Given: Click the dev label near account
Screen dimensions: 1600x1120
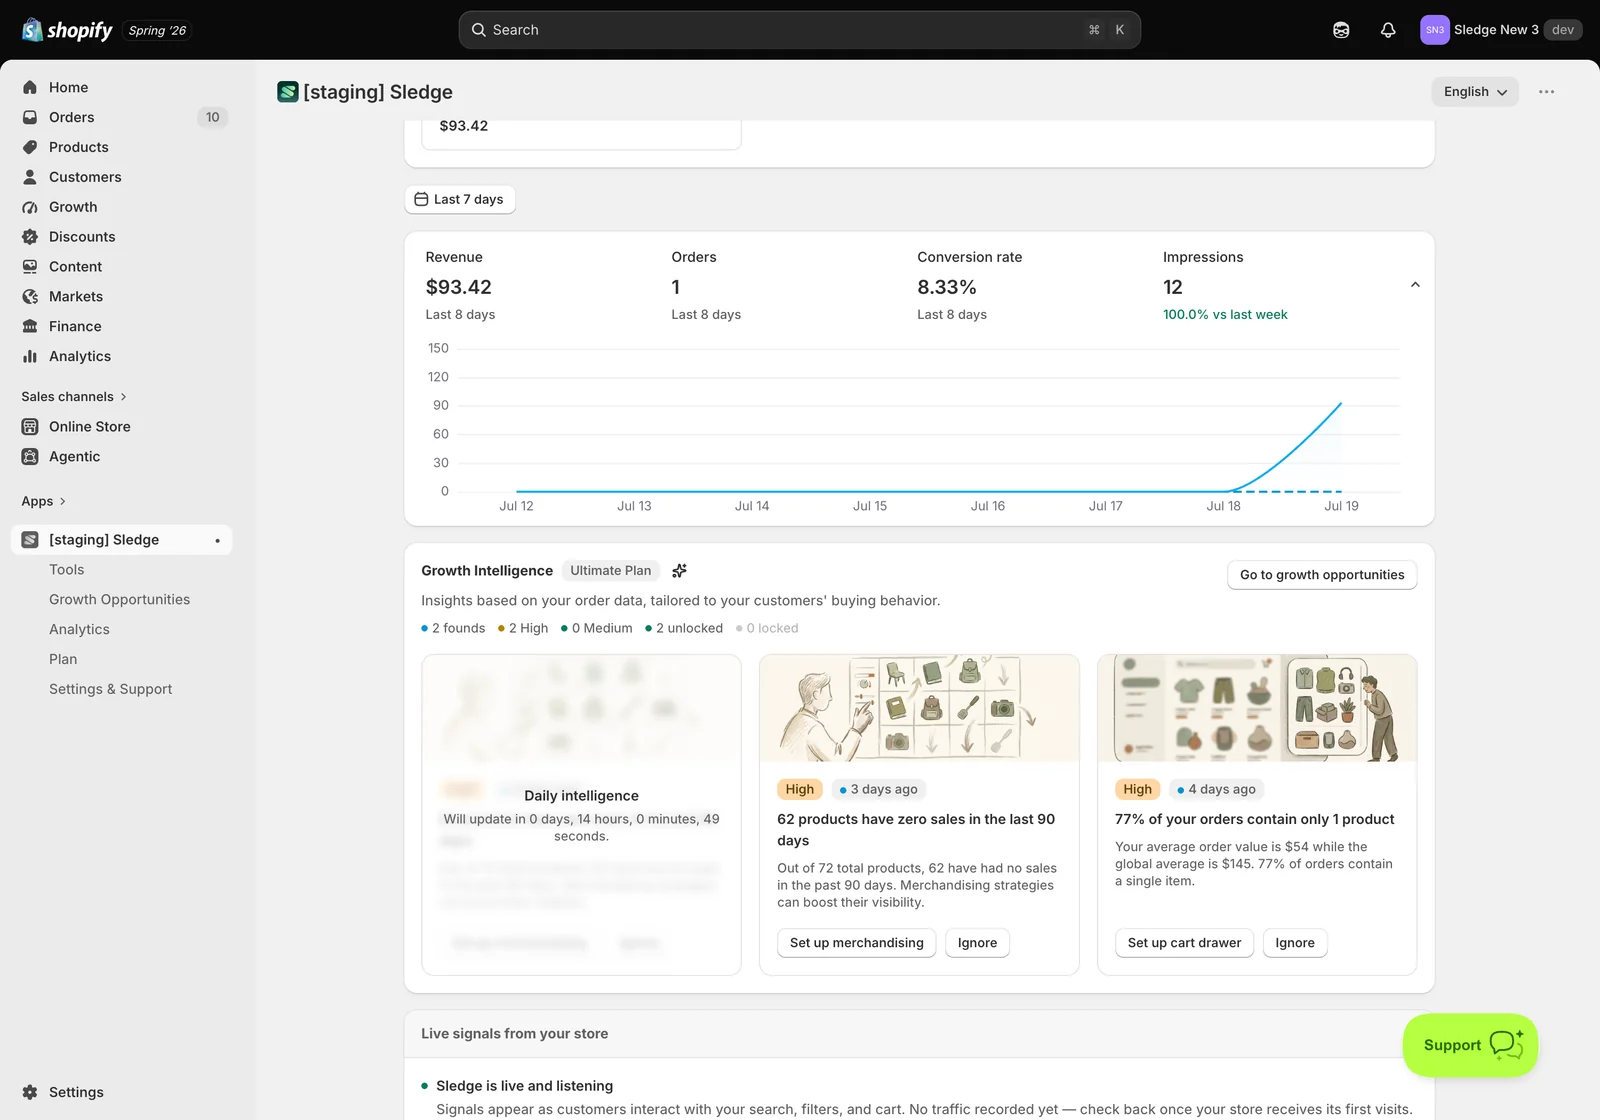Looking at the screenshot, I should click(x=1563, y=30).
